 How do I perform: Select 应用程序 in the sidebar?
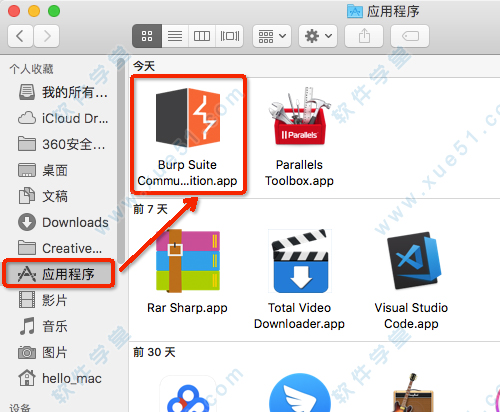59,274
